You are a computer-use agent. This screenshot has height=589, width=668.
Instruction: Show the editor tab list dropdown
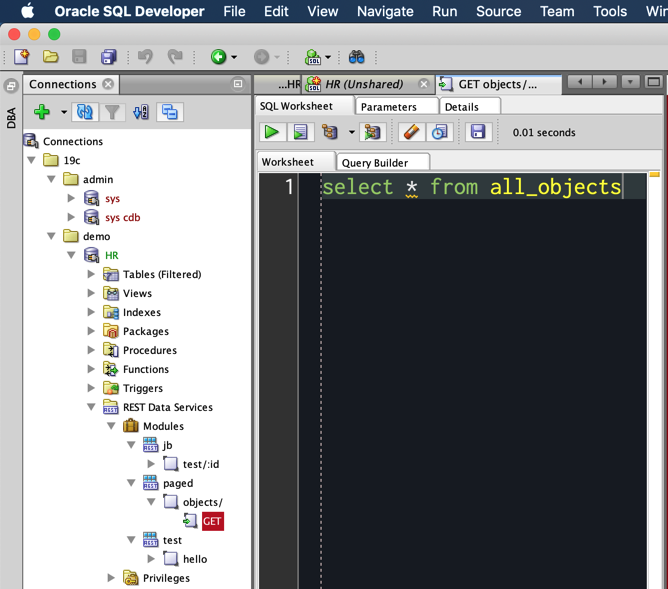point(630,81)
